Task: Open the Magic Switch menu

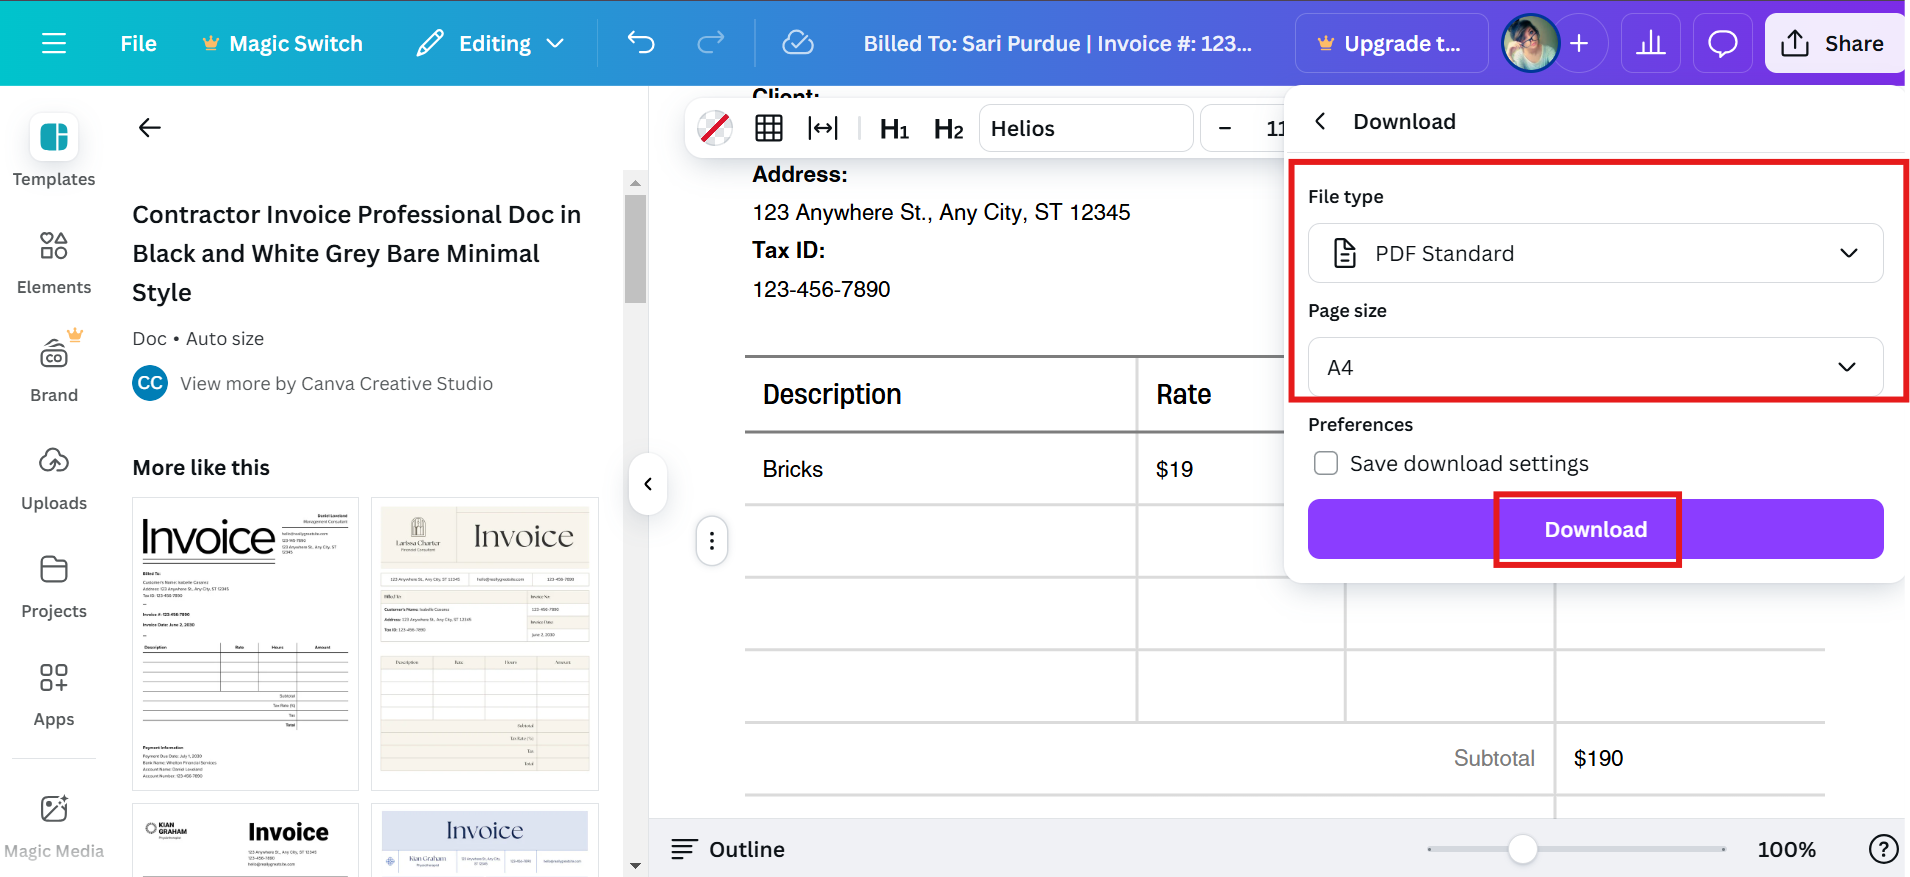Action: click(282, 43)
